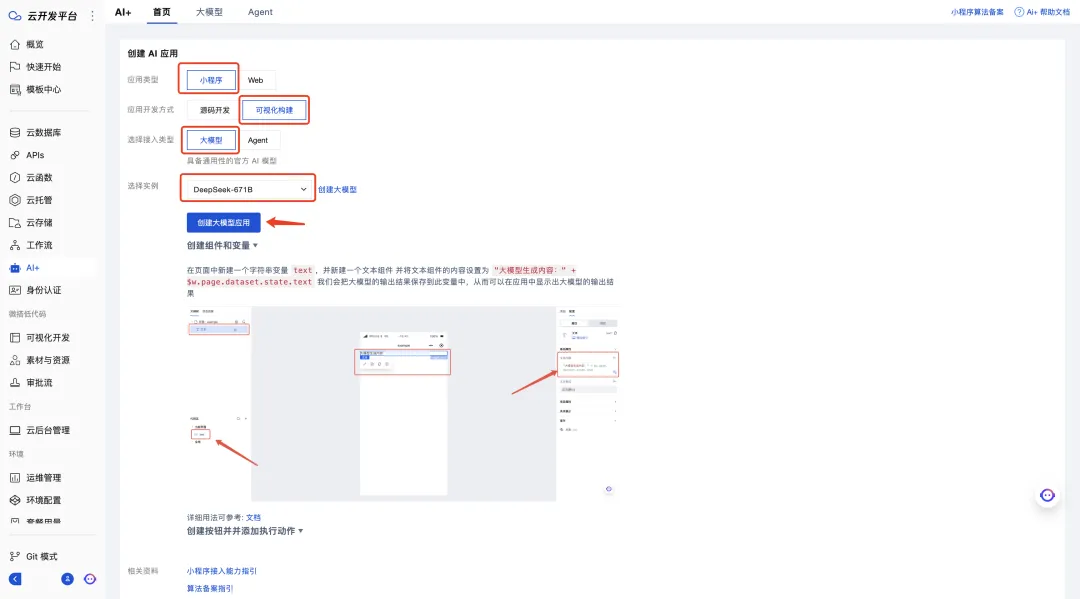1080x599 pixels.
Task: Open 小程序算法备案 link at top right
Action: click(x=977, y=12)
